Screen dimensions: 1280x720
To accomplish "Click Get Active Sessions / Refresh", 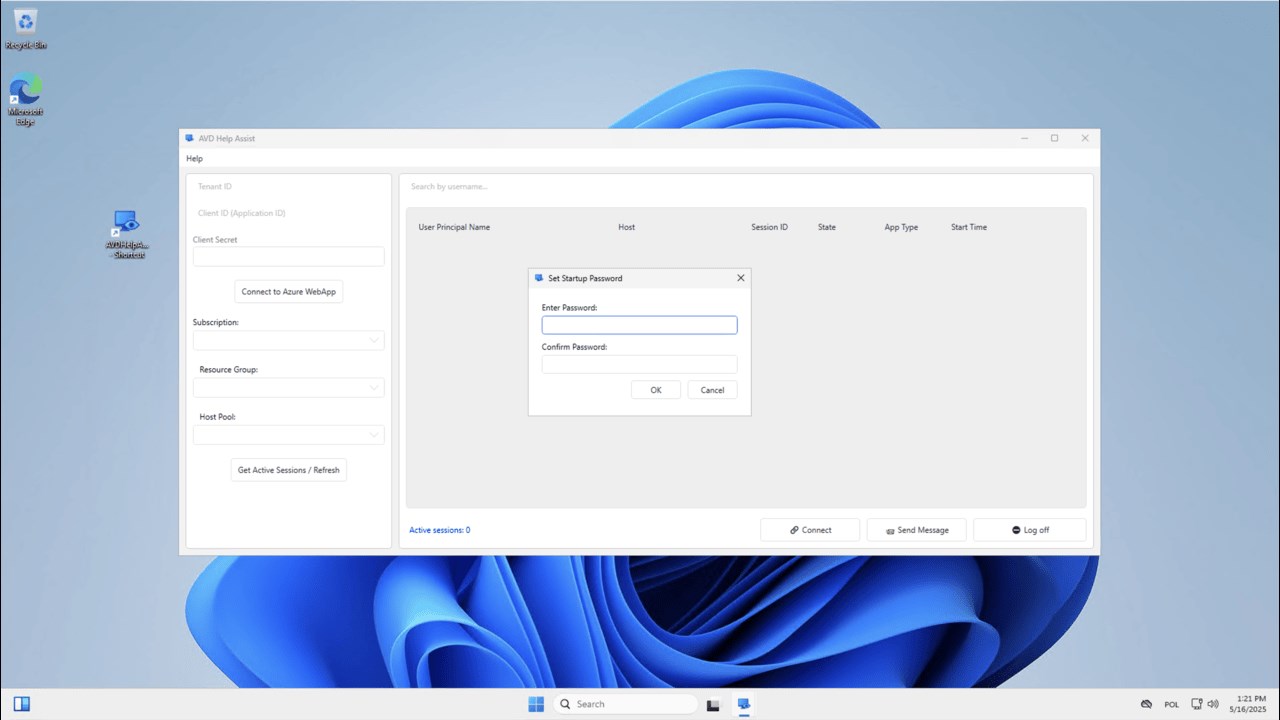I will point(289,470).
